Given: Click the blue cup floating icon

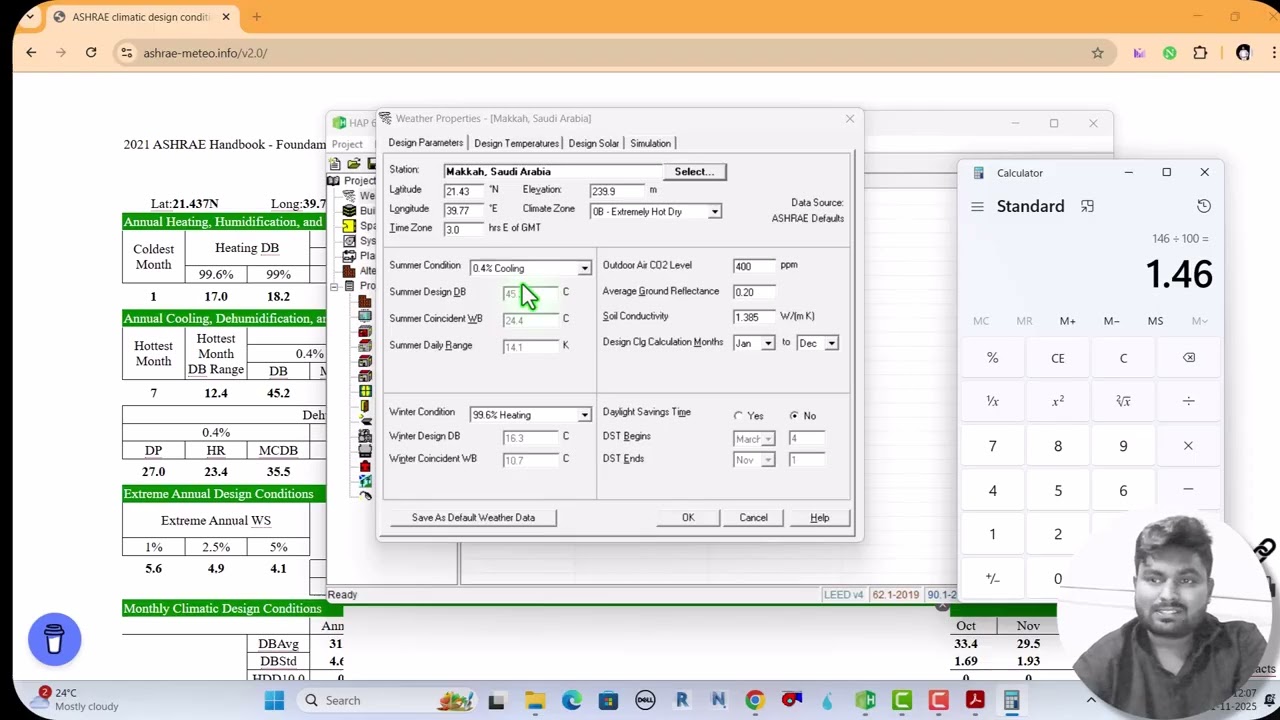Looking at the screenshot, I should point(54,639).
